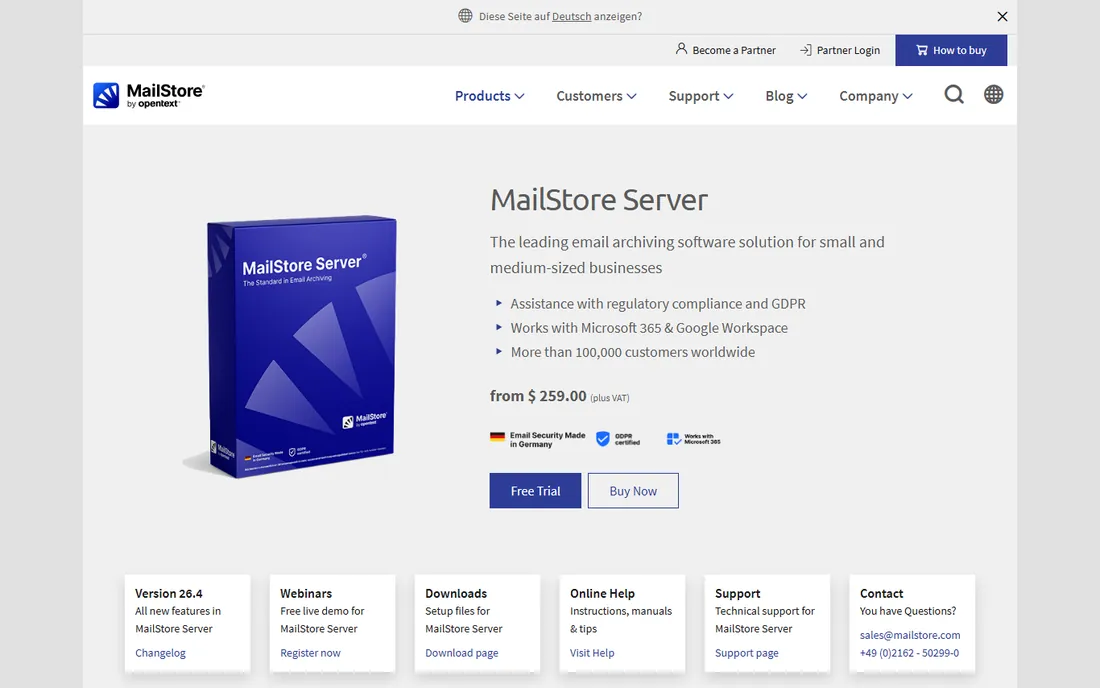Click the GDPR certified shield badge
Image resolution: width=1100 pixels, height=688 pixels.
click(x=618, y=439)
